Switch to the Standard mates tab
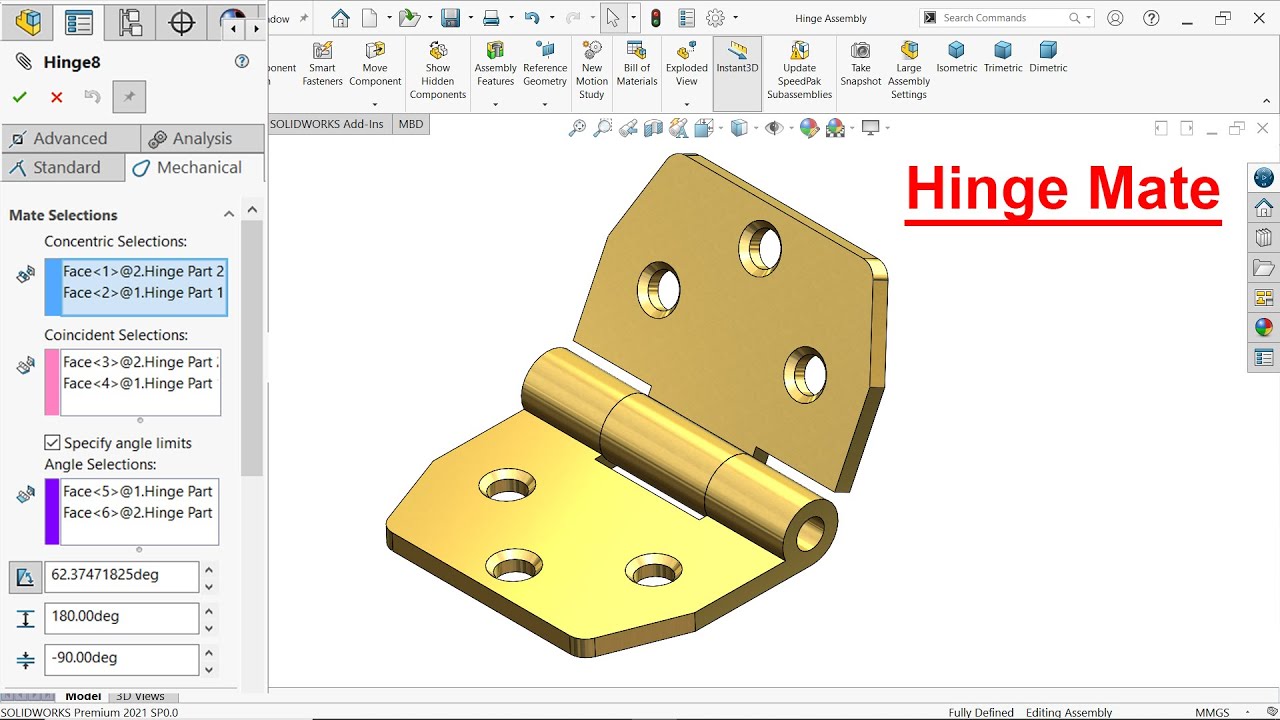Image resolution: width=1280 pixels, height=720 pixels. click(x=63, y=167)
